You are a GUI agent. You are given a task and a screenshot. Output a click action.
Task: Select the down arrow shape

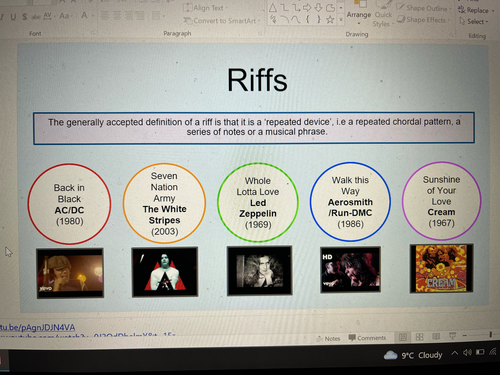(x=319, y=8)
